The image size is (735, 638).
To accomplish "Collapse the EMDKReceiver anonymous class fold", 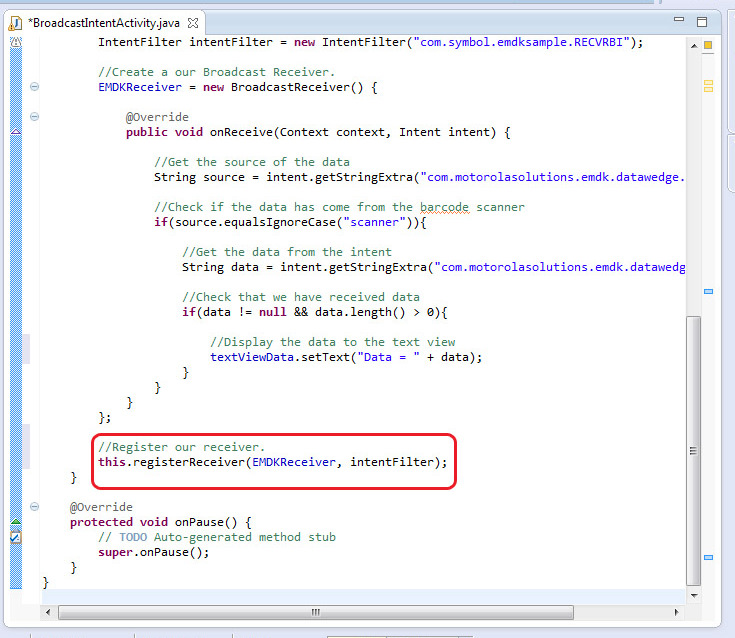I will pos(35,87).
